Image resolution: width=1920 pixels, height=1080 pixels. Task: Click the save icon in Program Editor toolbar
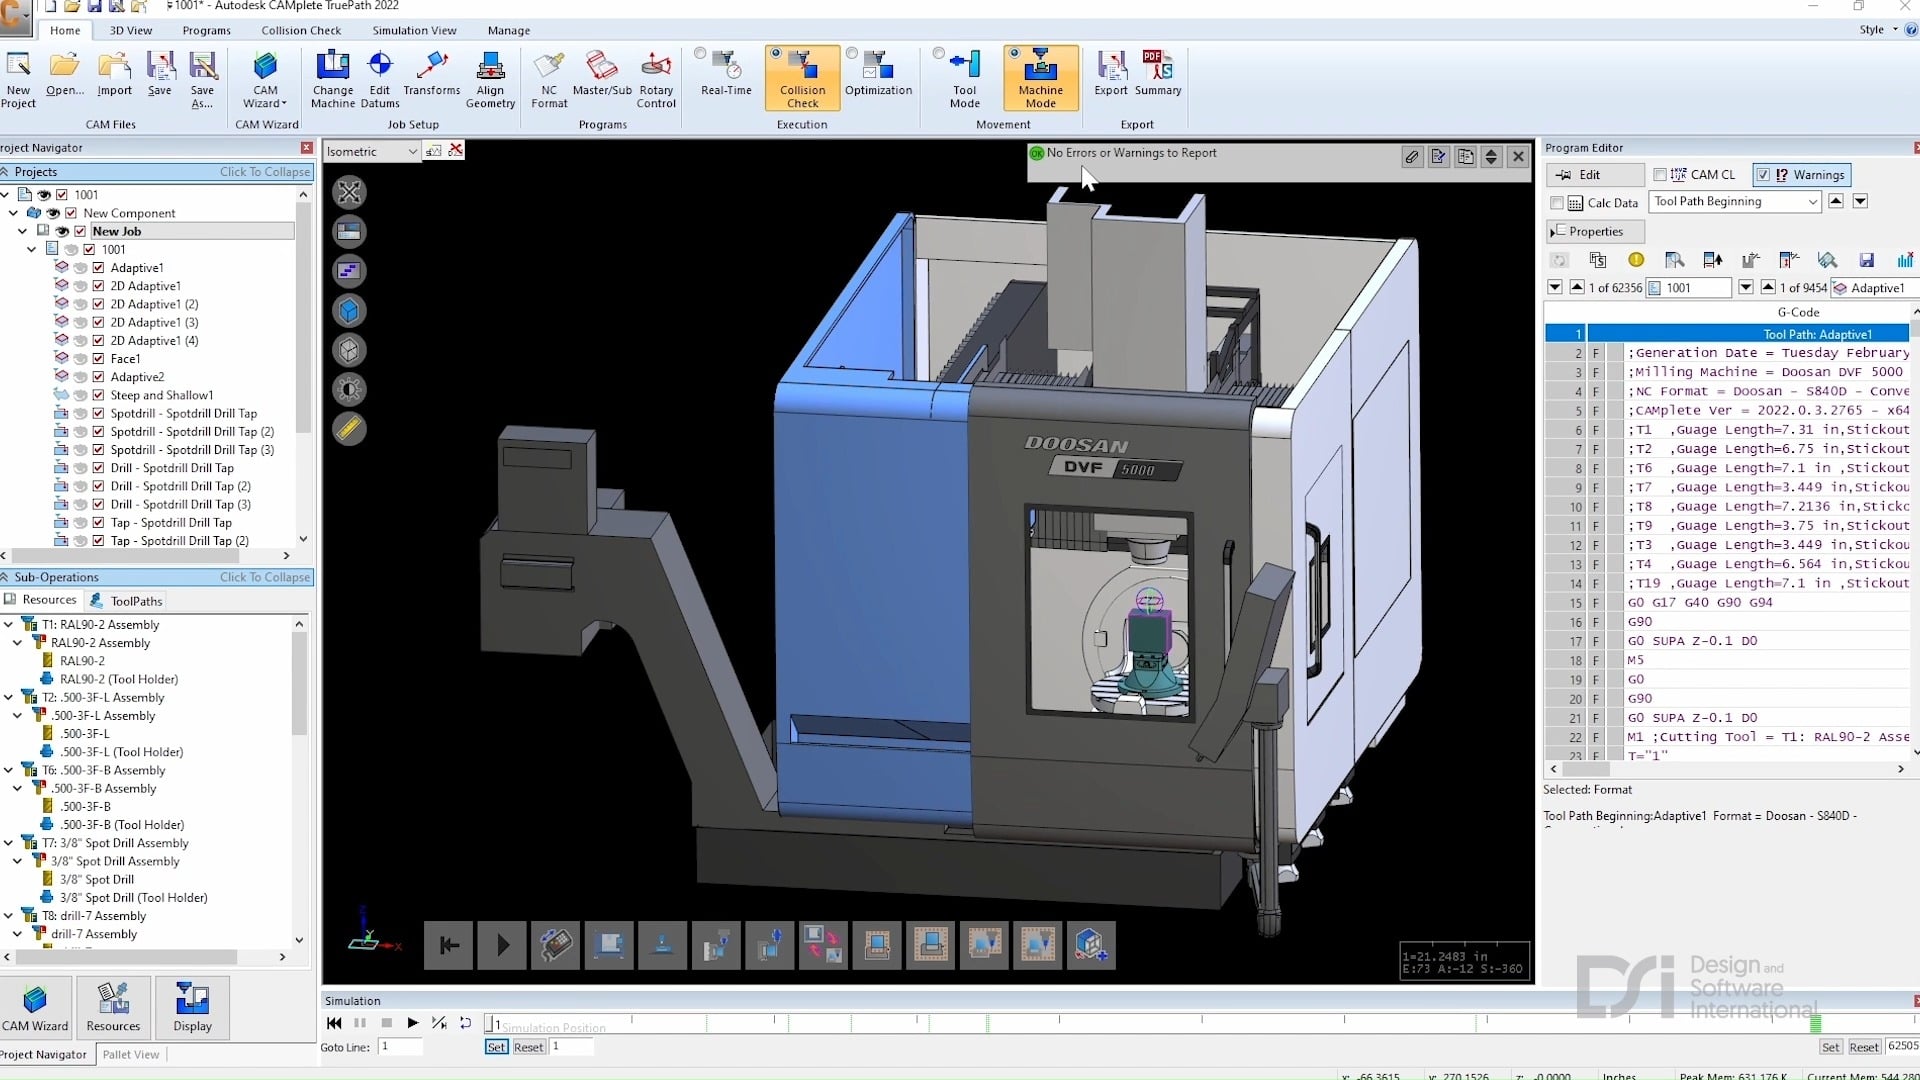(x=1866, y=260)
